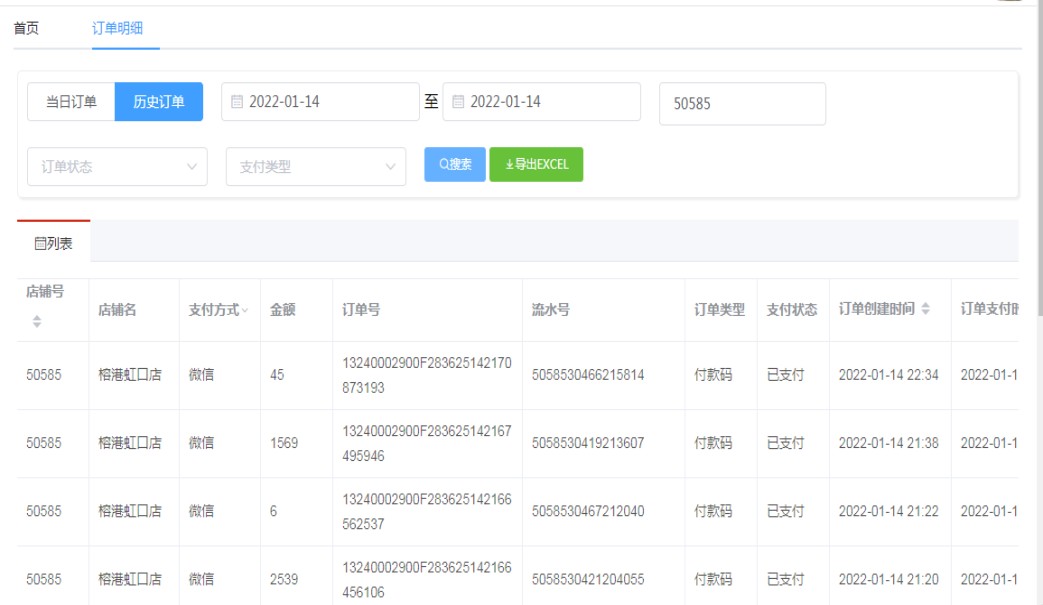Expand the 支付类型 dropdown
This screenshot has height=605, width=1043.
[x=316, y=167]
